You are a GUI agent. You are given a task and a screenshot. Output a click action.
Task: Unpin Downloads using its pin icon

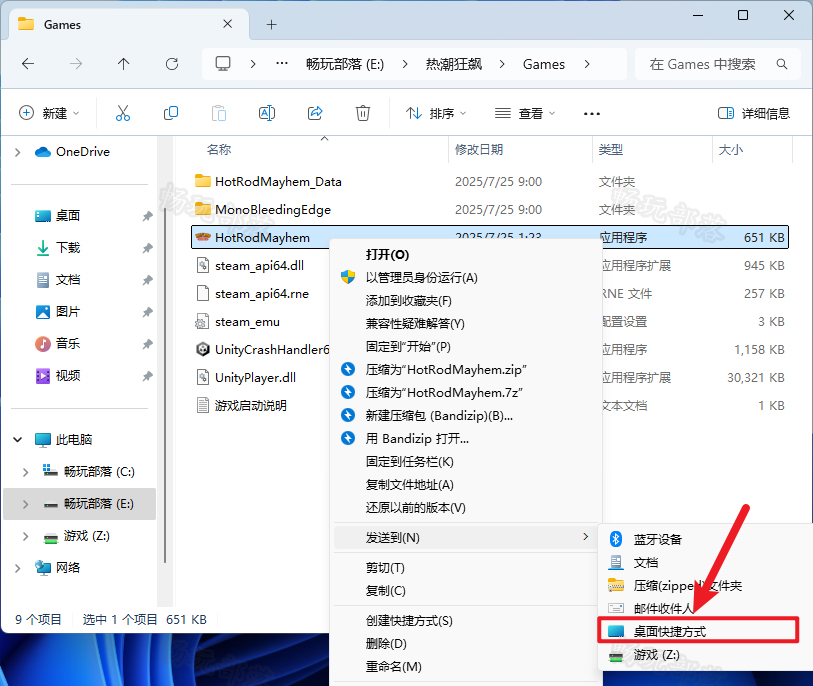coord(148,248)
